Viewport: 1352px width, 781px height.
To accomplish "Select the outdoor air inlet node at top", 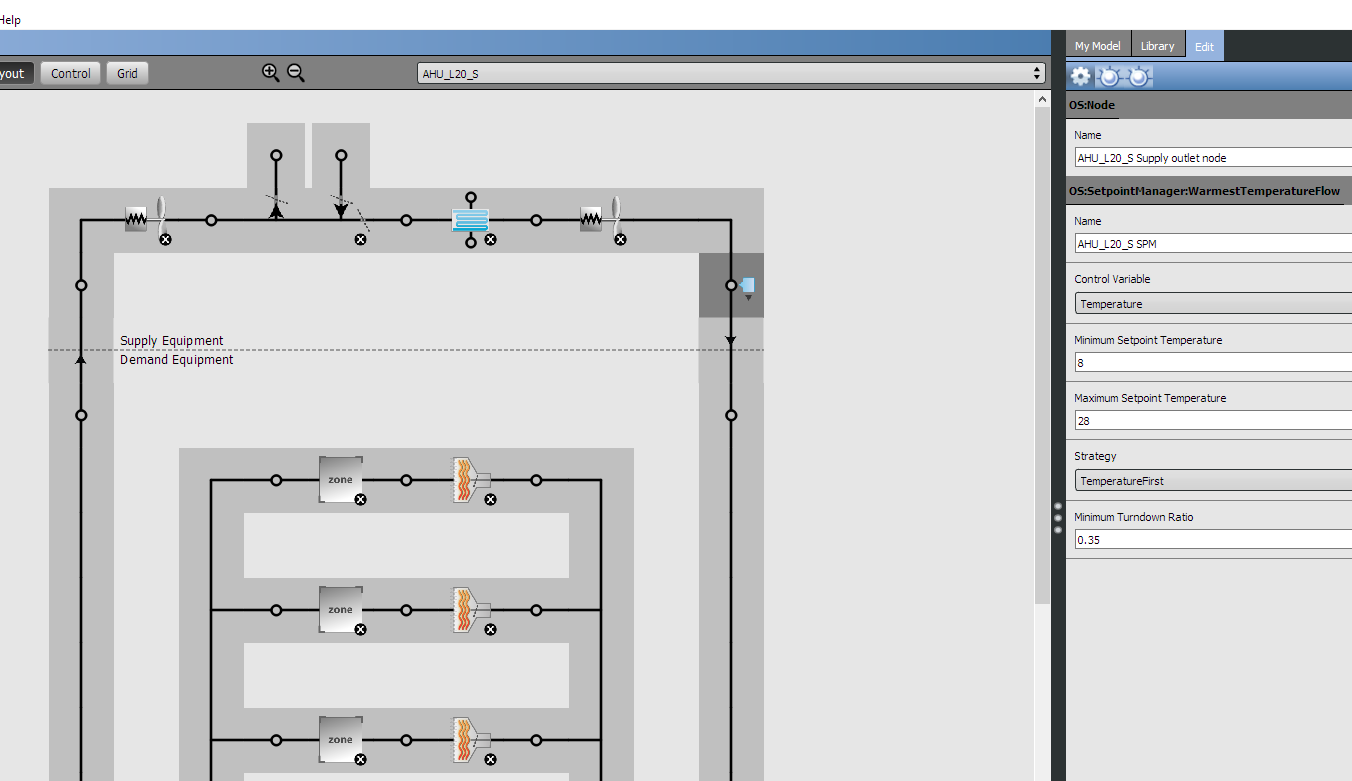I will pos(341,155).
